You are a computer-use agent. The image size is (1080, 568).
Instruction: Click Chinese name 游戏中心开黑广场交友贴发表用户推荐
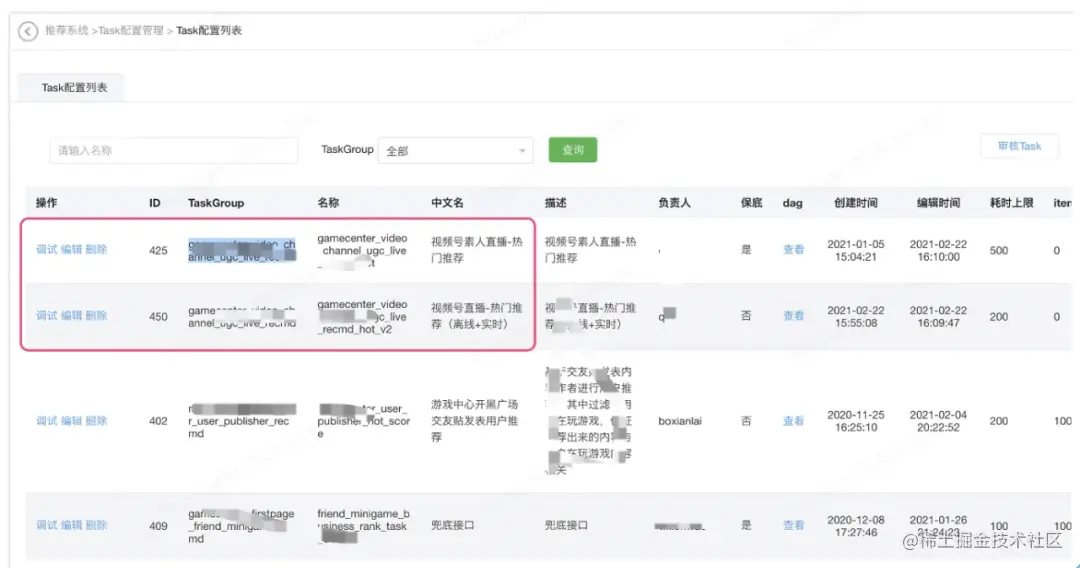click(475, 421)
